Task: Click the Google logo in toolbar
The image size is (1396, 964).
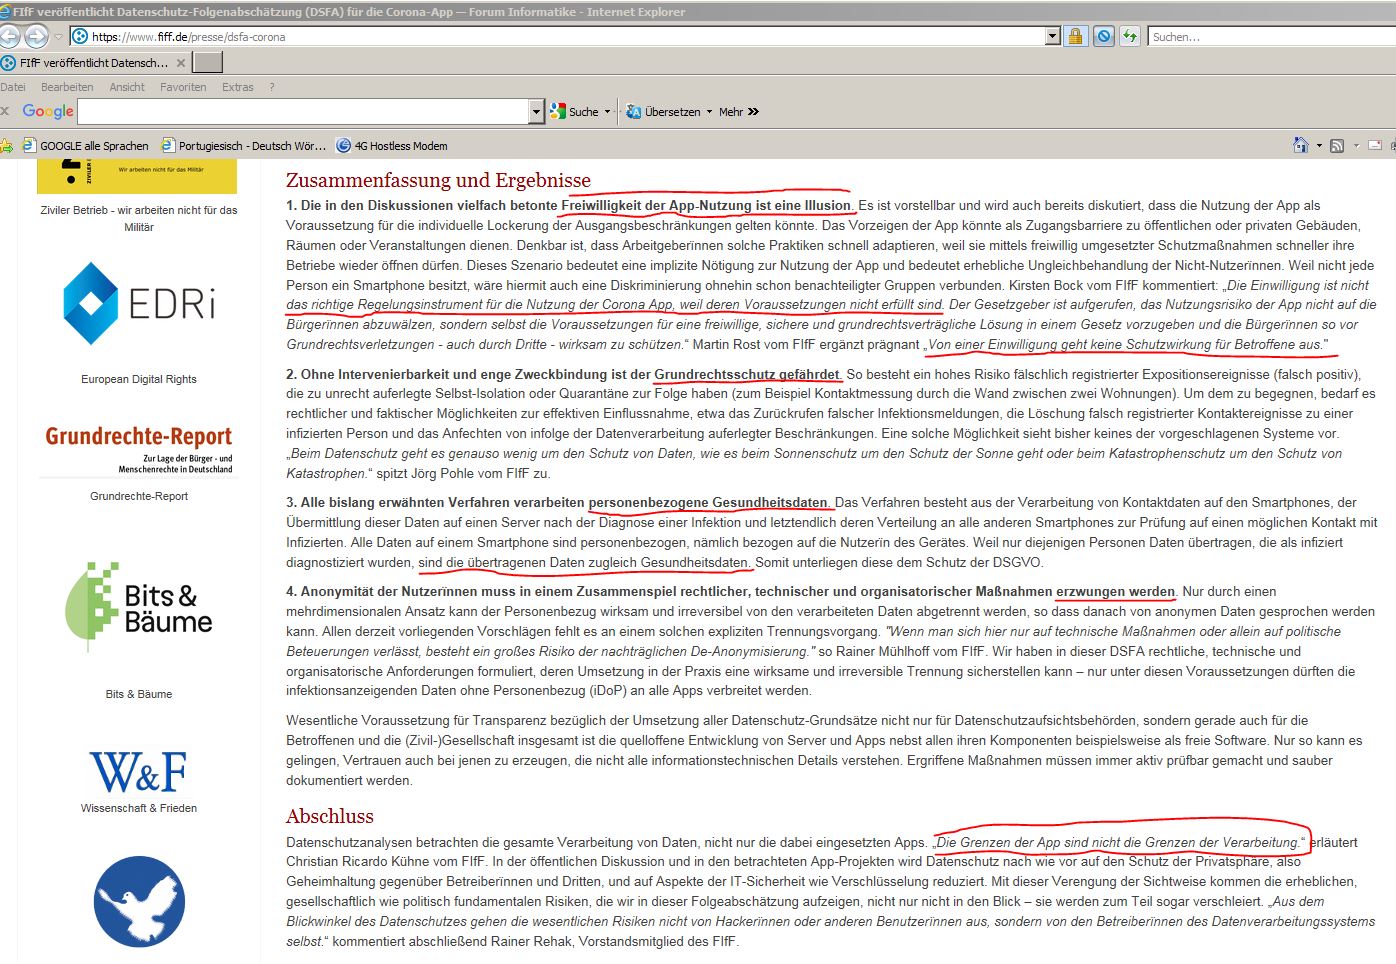Action: (x=48, y=112)
